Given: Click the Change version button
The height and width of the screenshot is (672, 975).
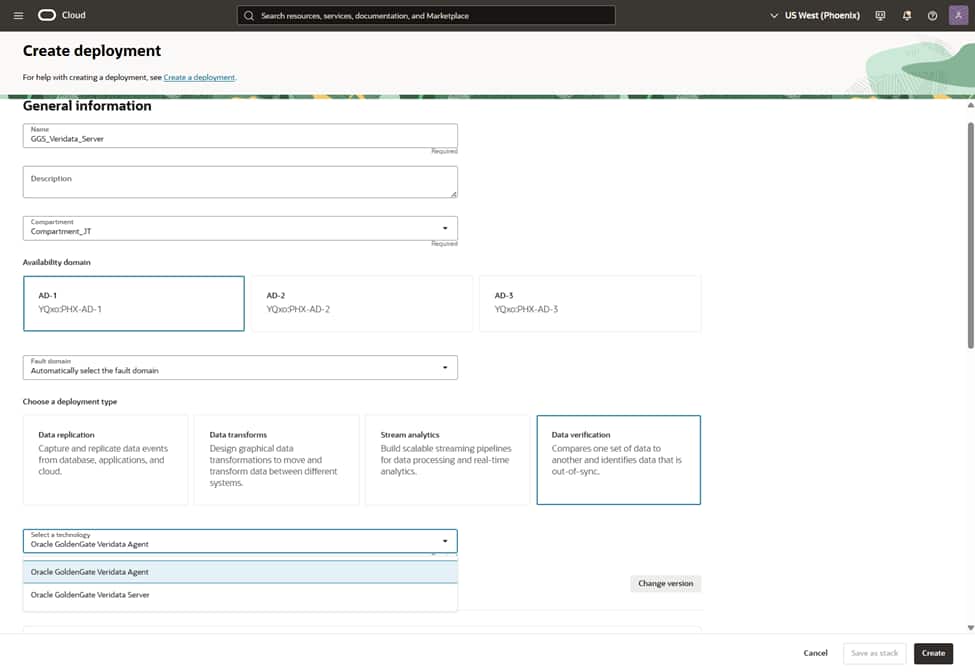Looking at the screenshot, I should (665, 583).
